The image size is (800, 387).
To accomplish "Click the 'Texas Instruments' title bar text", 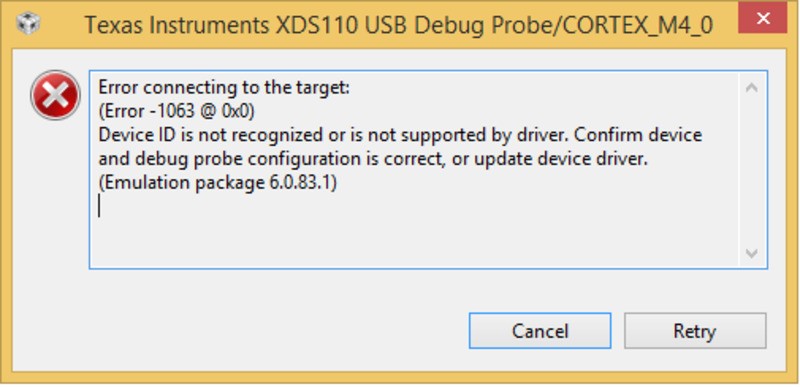I will click(x=177, y=24).
